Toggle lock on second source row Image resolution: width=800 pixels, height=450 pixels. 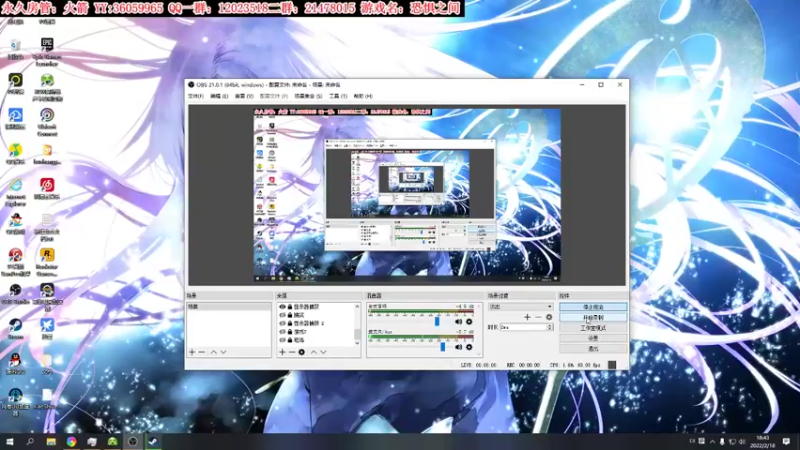click(x=290, y=315)
